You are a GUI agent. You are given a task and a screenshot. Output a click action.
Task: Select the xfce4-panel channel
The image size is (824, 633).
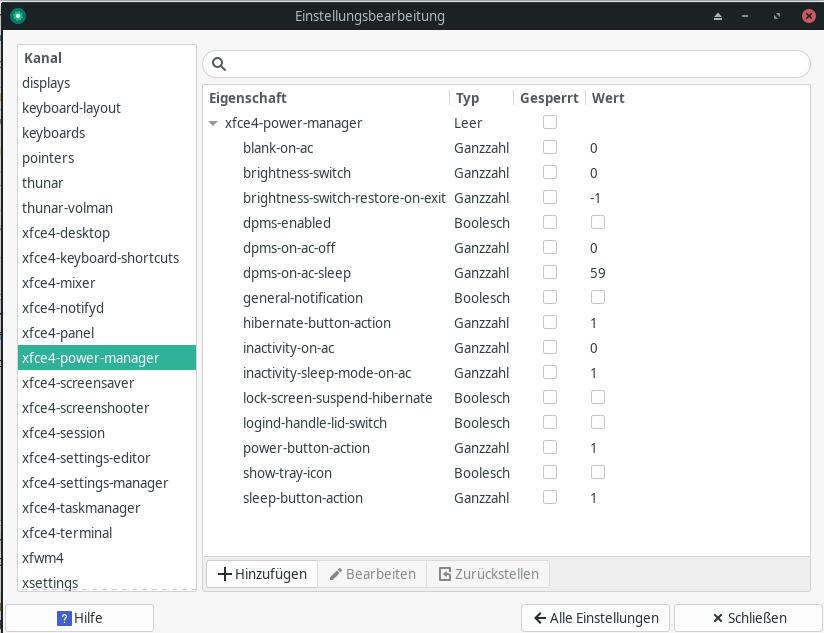click(58, 333)
